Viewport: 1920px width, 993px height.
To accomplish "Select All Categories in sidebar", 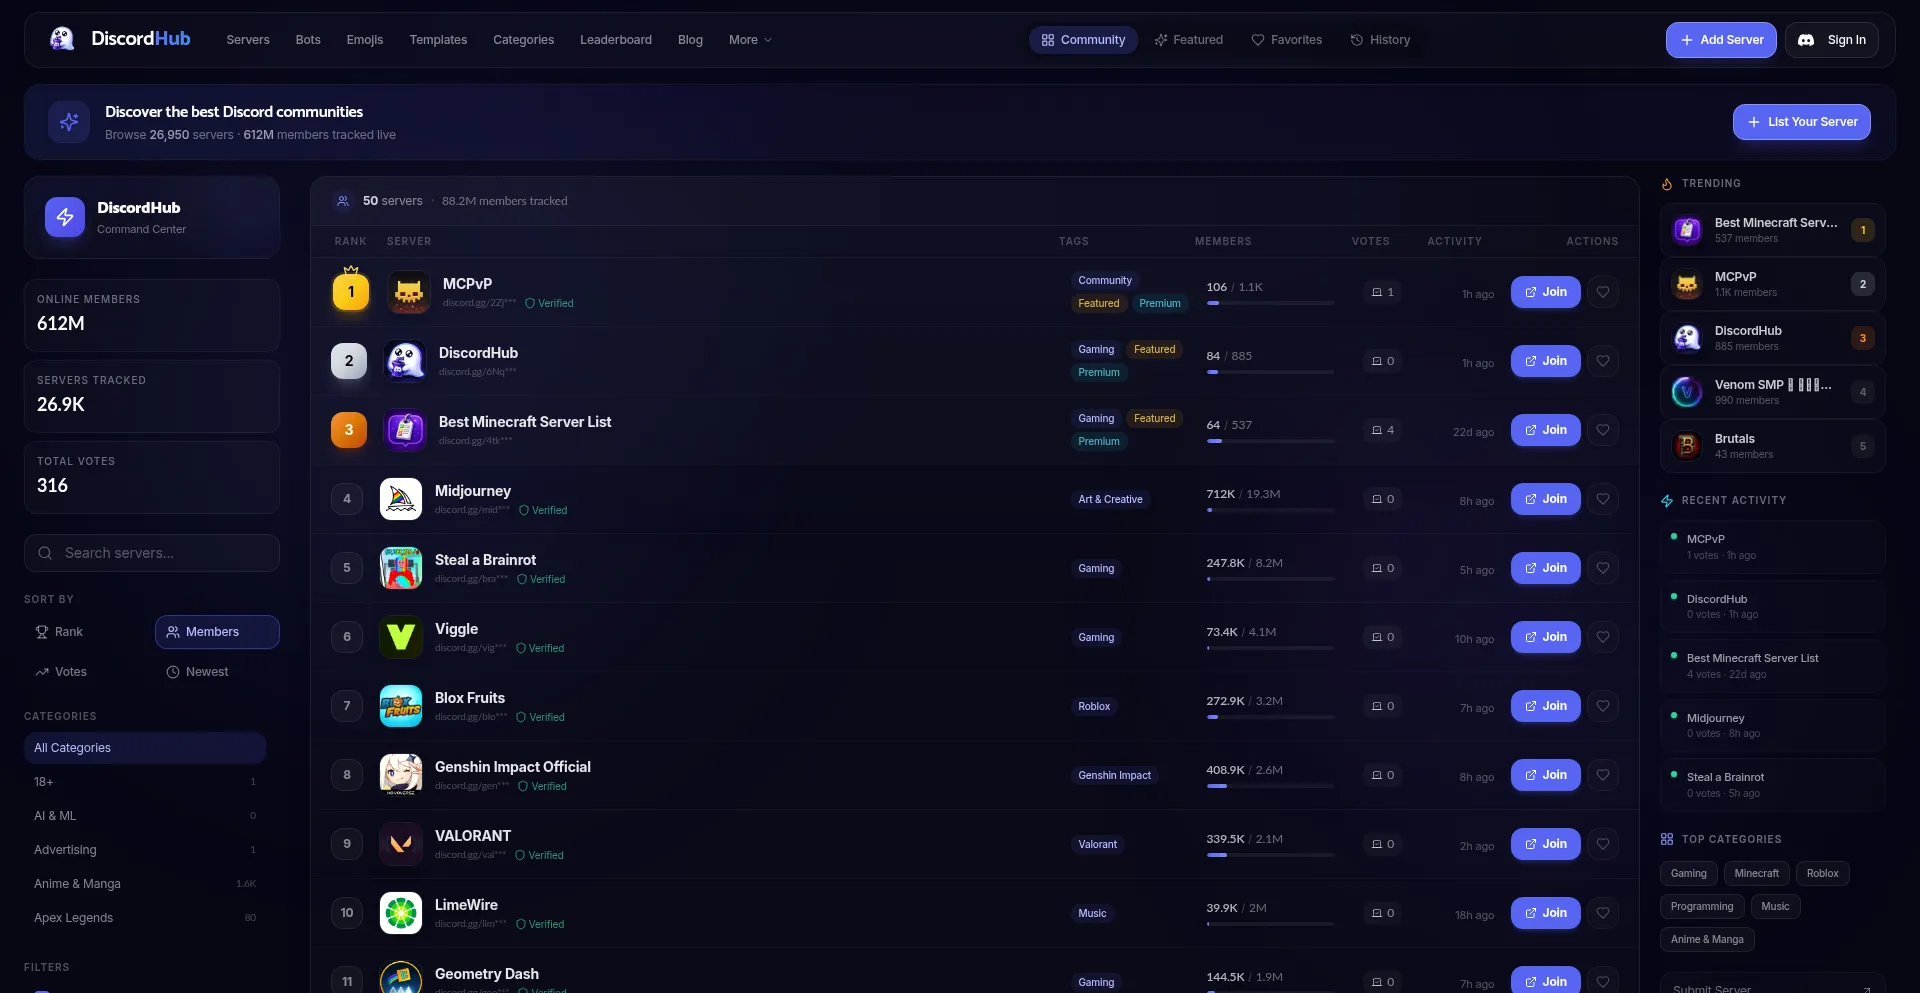I will [145, 748].
